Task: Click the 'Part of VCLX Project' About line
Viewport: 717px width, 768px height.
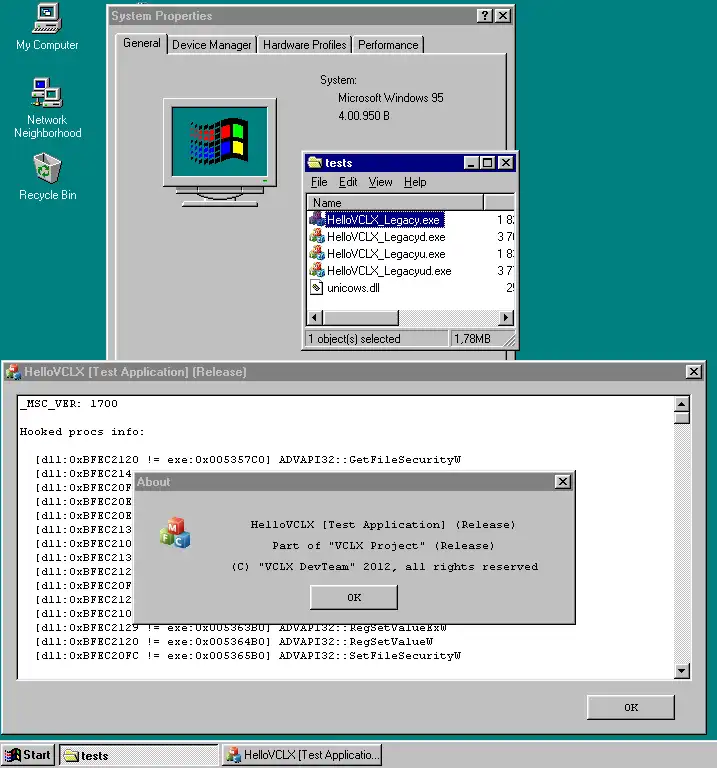Action: pyautogui.click(x=383, y=546)
